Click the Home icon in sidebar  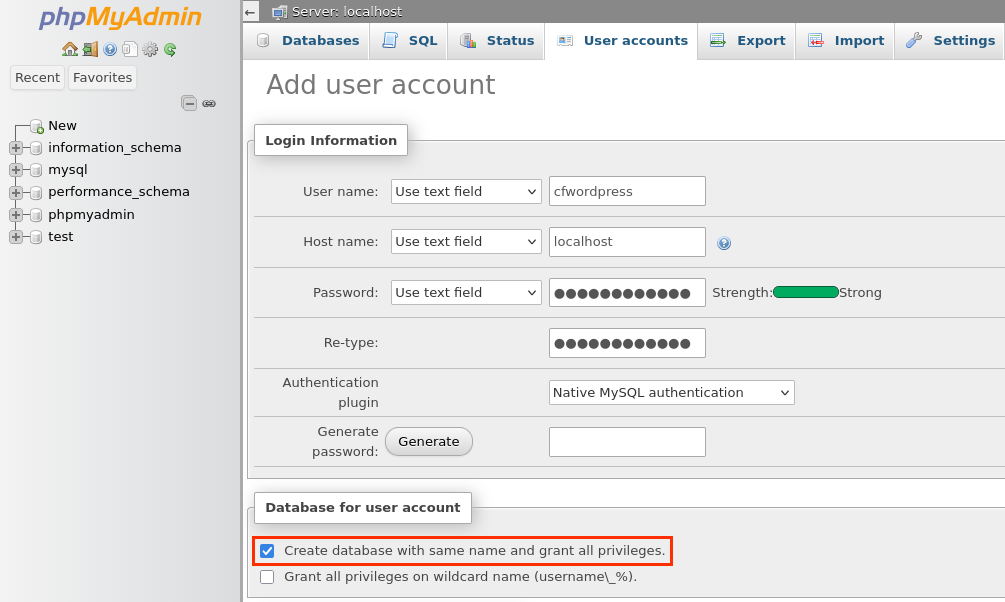pyautogui.click(x=69, y=49)
